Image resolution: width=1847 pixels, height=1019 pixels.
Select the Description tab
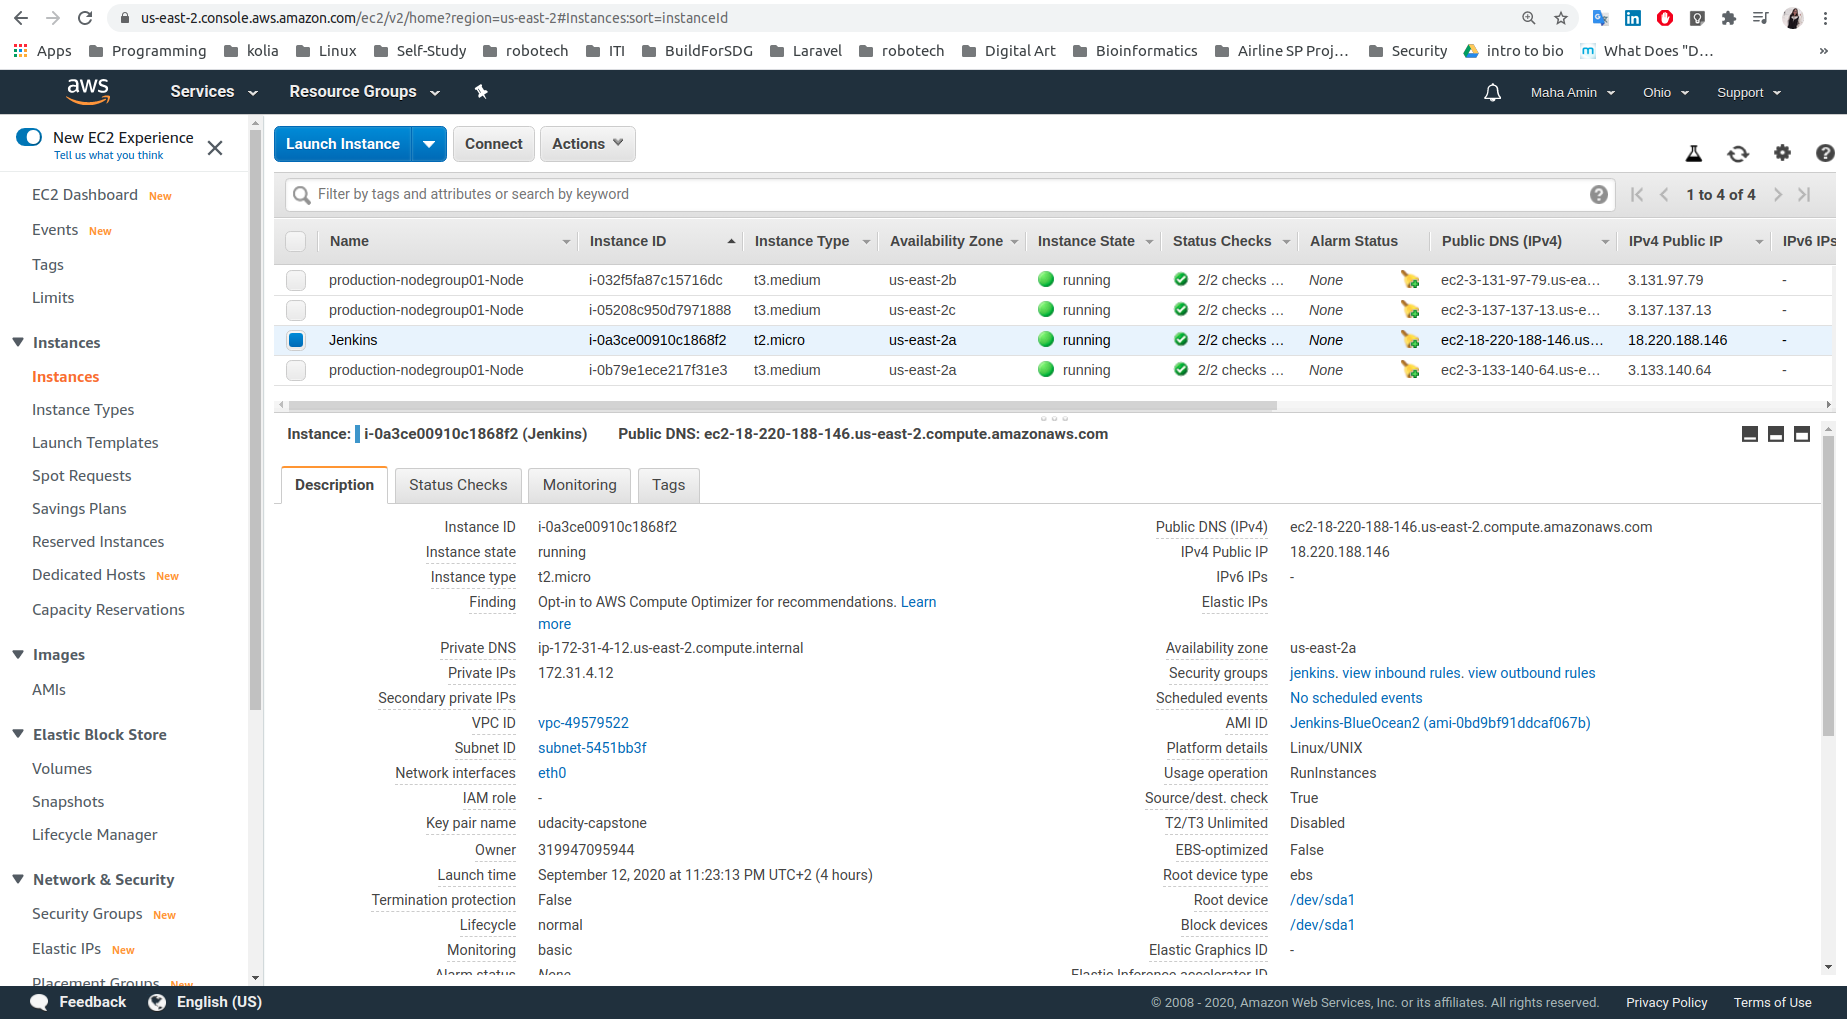point(334,485)
